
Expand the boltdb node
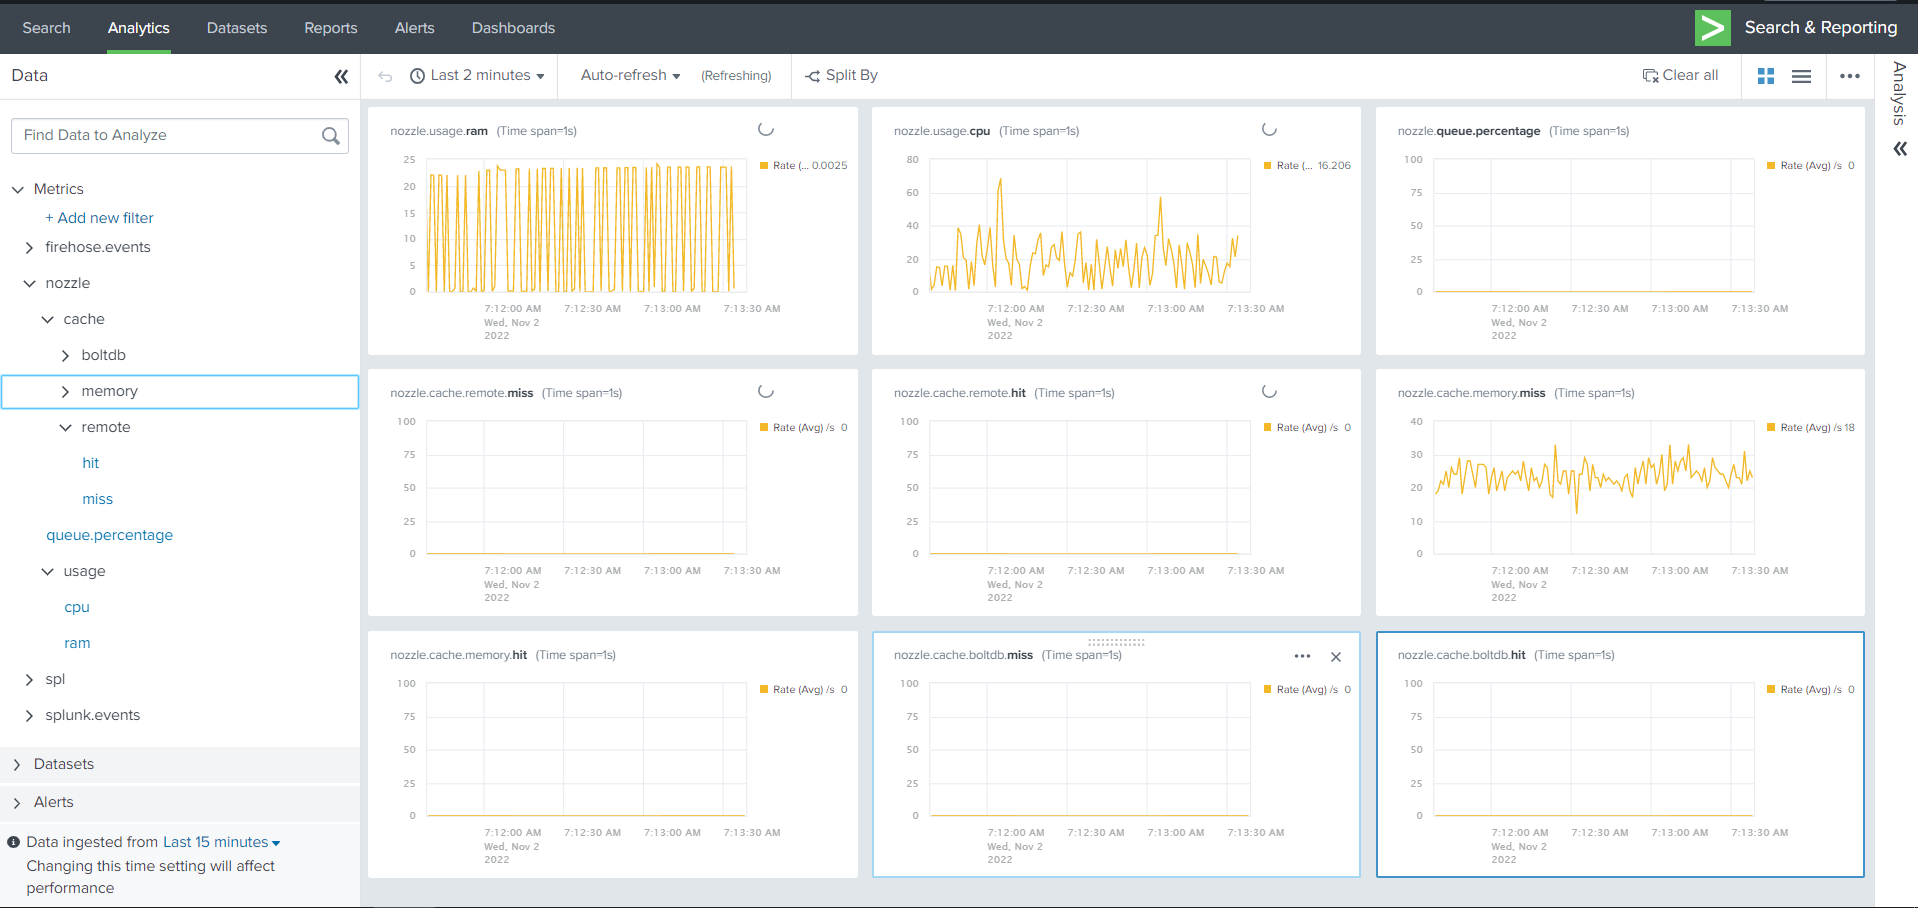tap(65, 355)
